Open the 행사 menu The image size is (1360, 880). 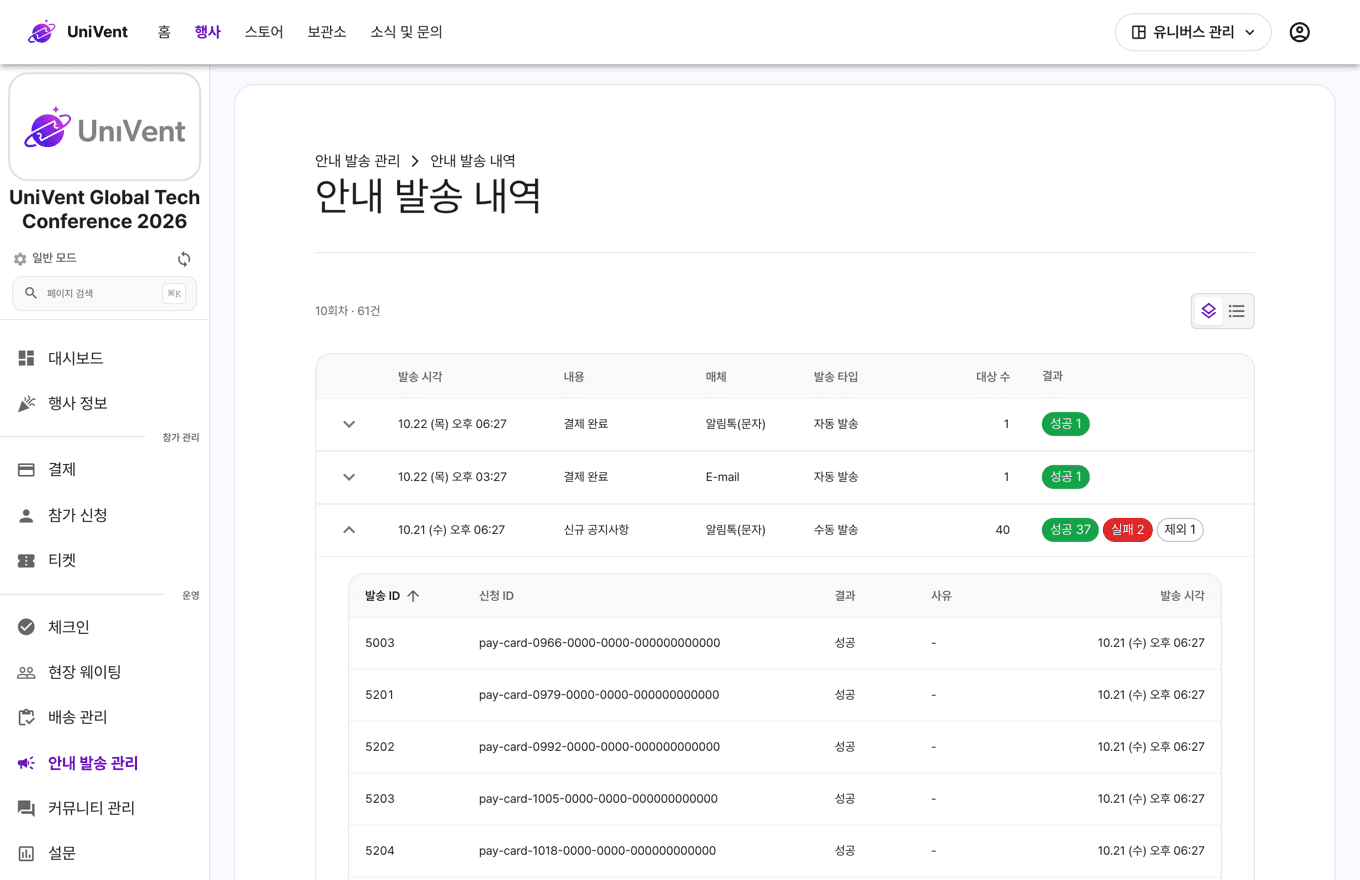coord(208,32)
